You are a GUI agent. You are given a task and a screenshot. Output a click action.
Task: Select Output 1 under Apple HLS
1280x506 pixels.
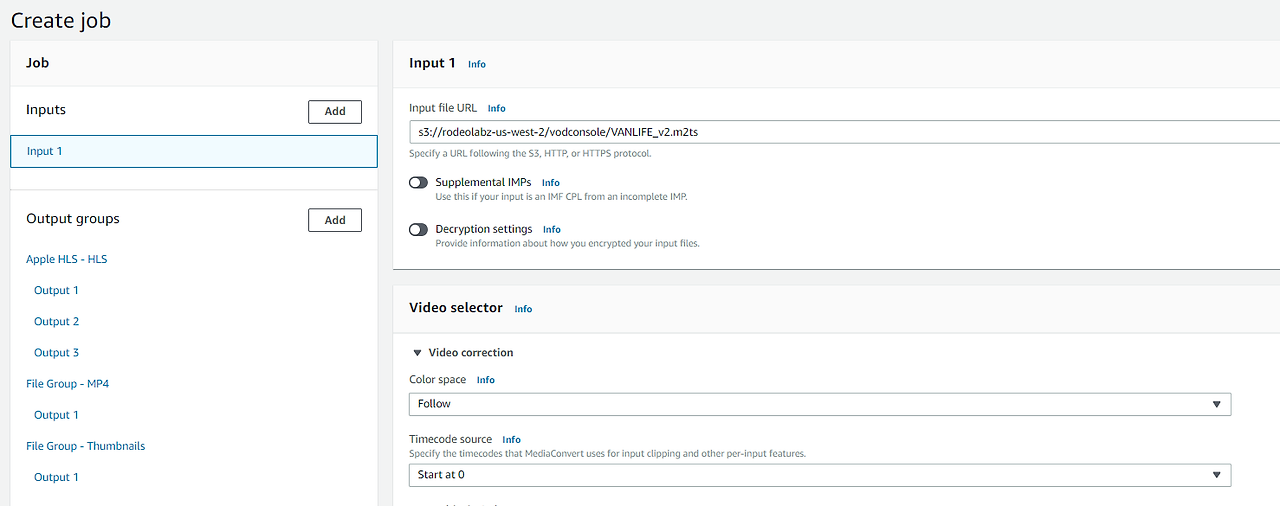(56, 290)
